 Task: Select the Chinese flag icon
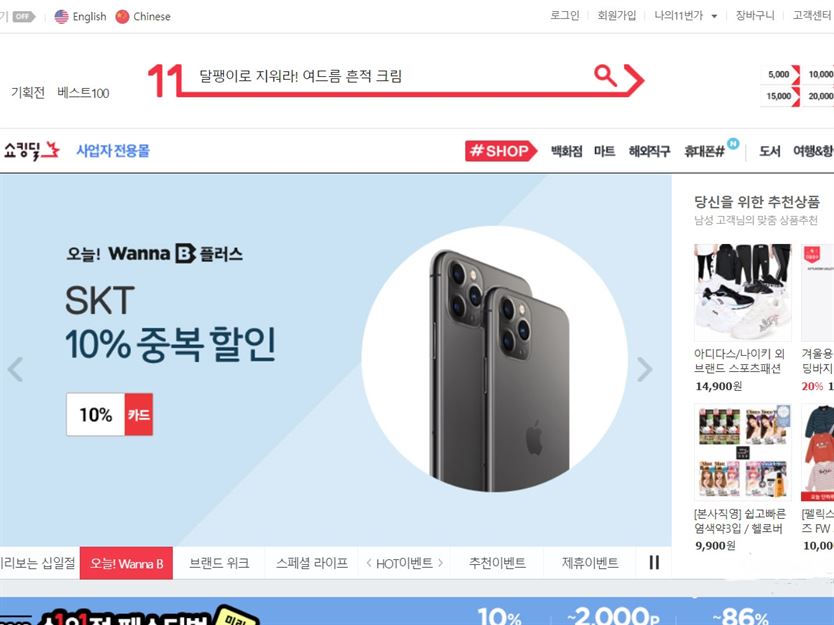click(x=122, y=16)
